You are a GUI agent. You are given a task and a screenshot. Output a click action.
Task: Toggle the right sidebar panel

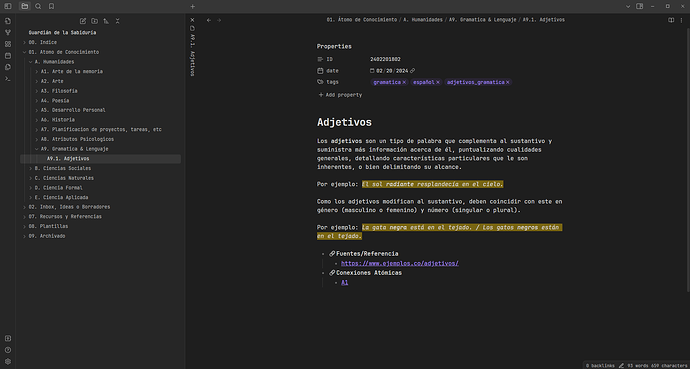coord(640,6)
